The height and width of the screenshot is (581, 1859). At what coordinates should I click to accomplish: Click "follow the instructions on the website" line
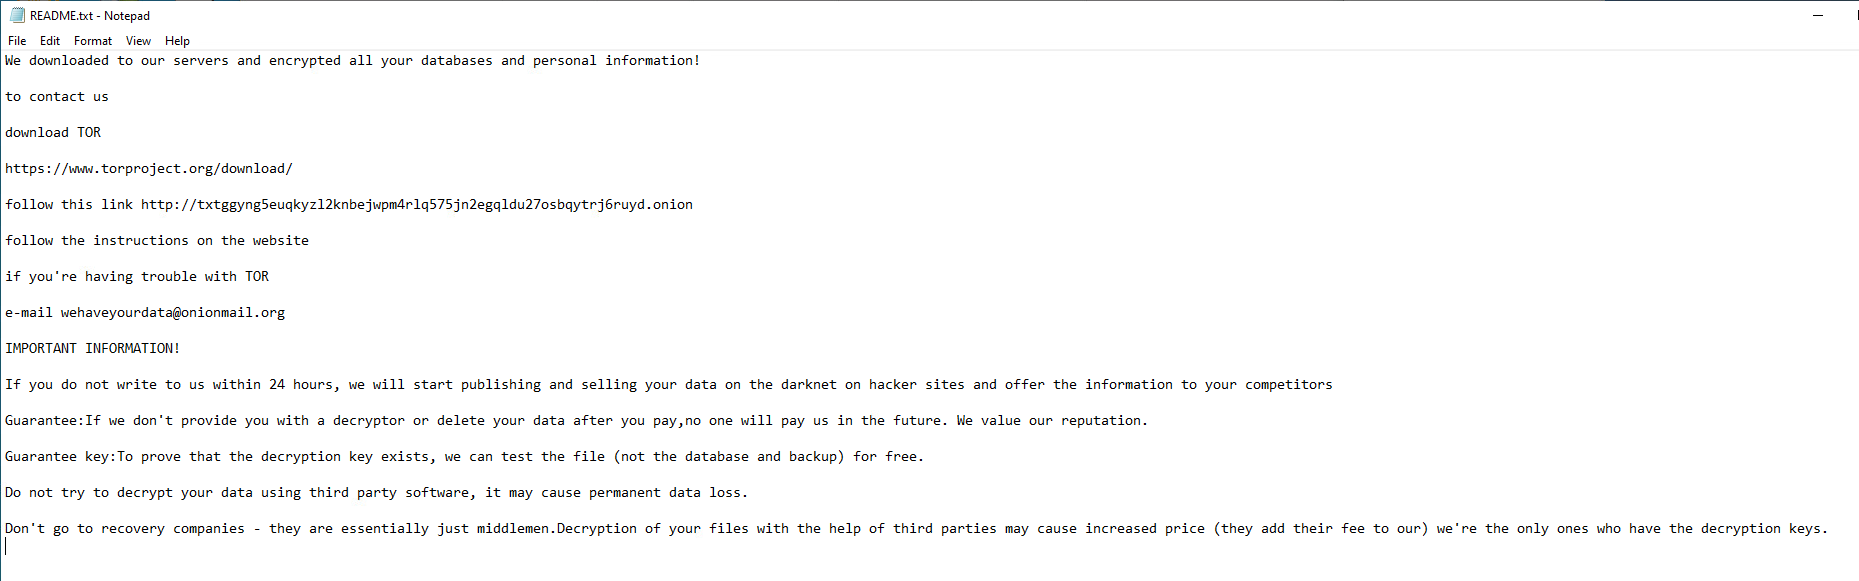[157, 241]
